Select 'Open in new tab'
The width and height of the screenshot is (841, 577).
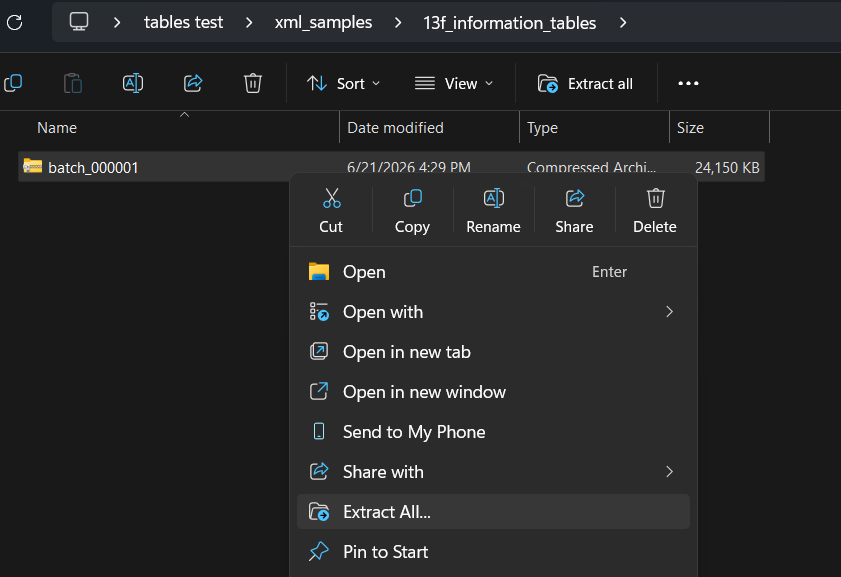[x=493, y=352]
